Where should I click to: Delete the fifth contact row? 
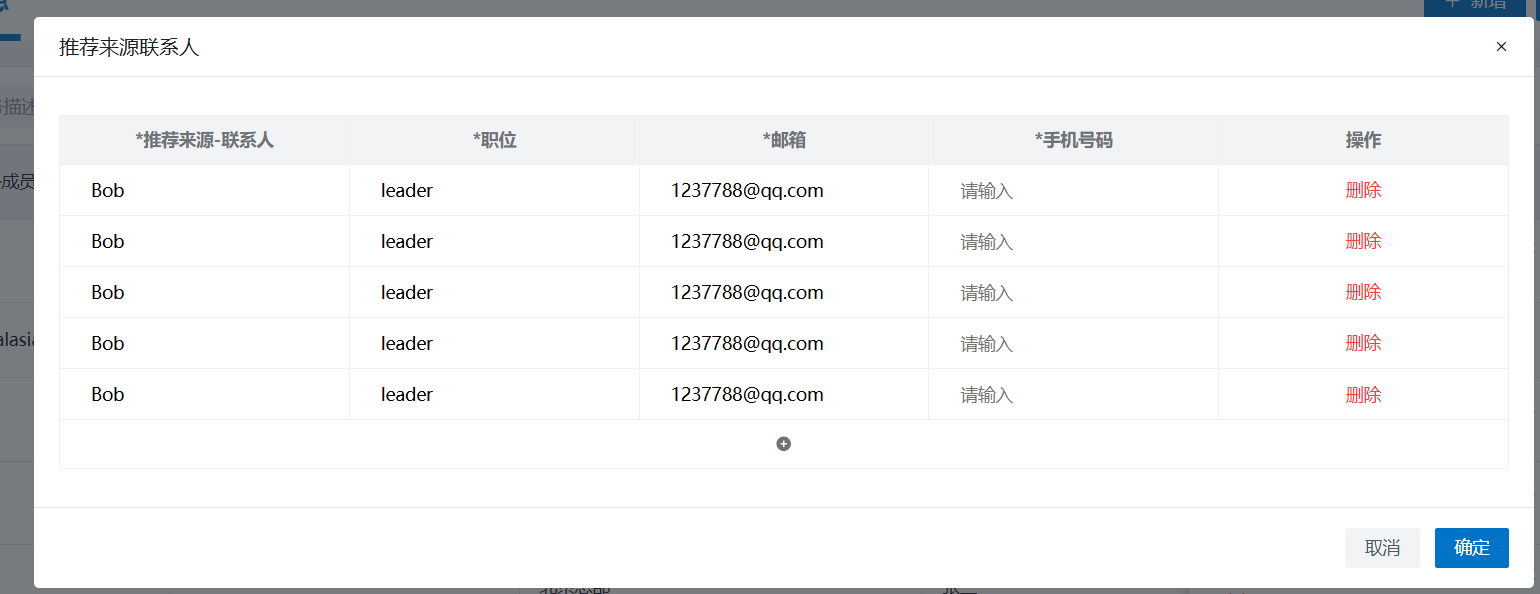coord(1363,395)
